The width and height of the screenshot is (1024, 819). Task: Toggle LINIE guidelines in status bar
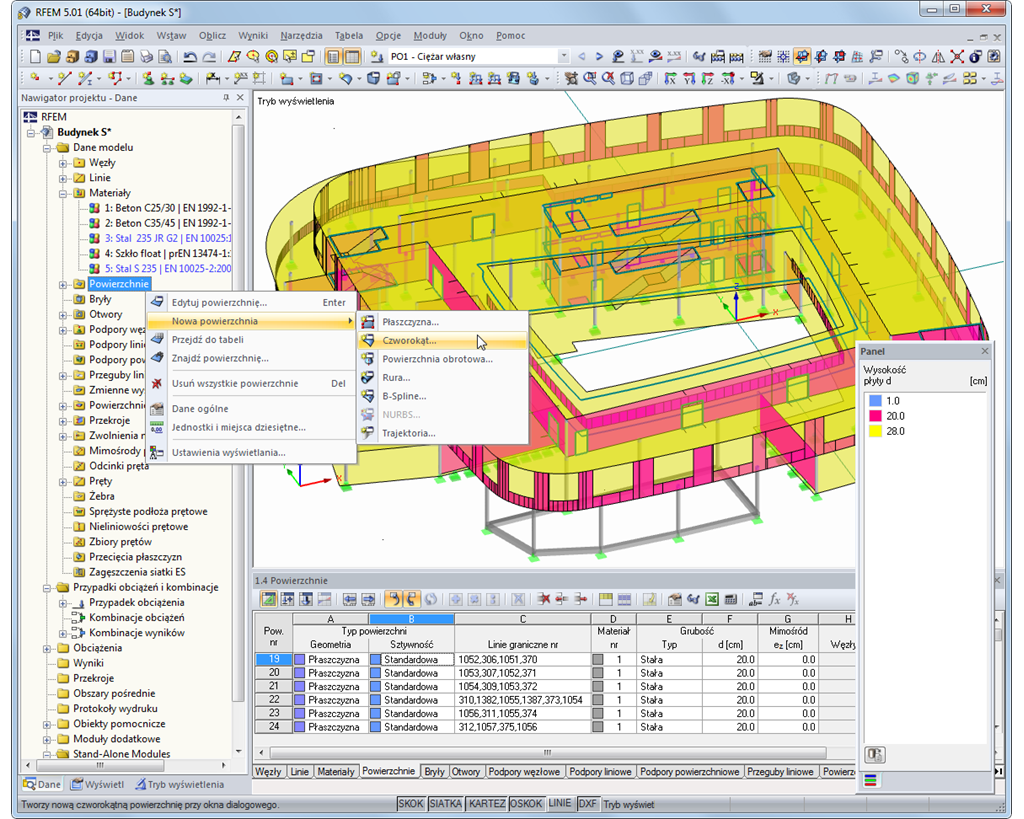(x=560, y=803)
